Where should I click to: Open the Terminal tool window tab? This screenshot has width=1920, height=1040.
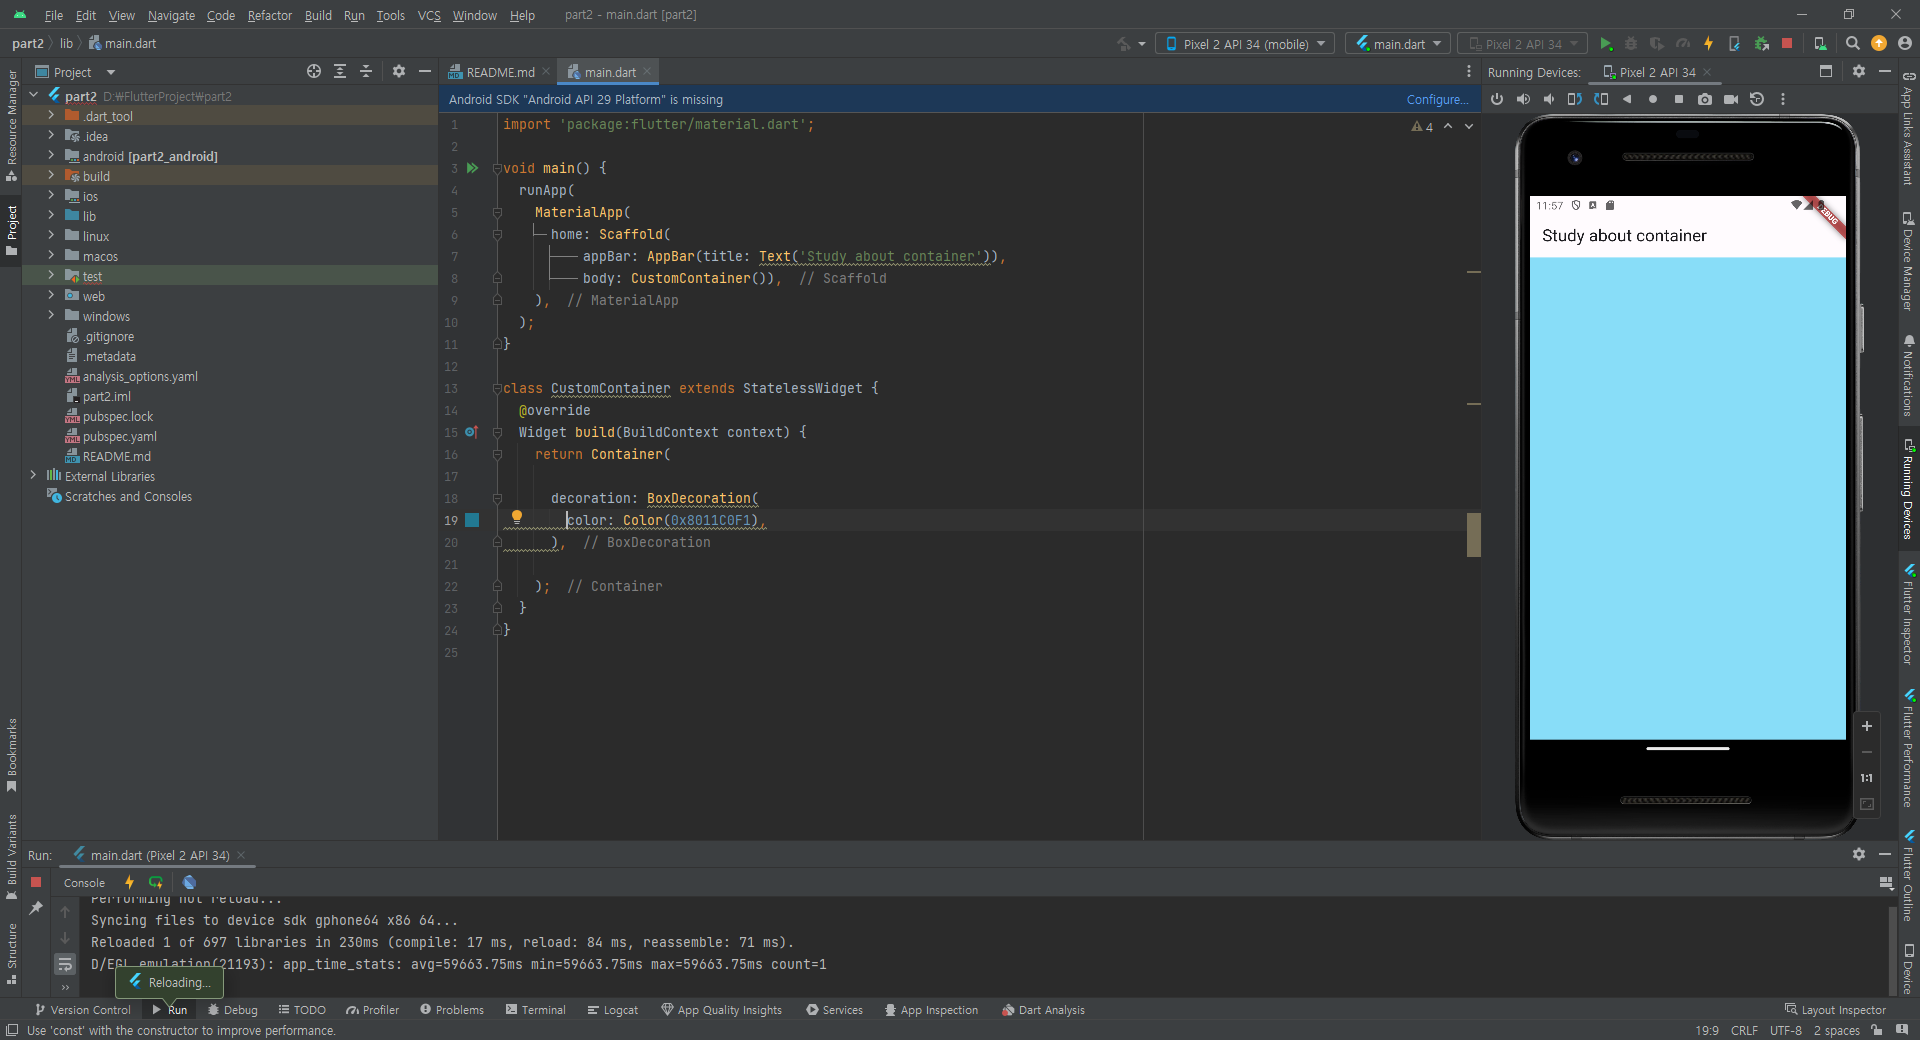click(536, 1010)
